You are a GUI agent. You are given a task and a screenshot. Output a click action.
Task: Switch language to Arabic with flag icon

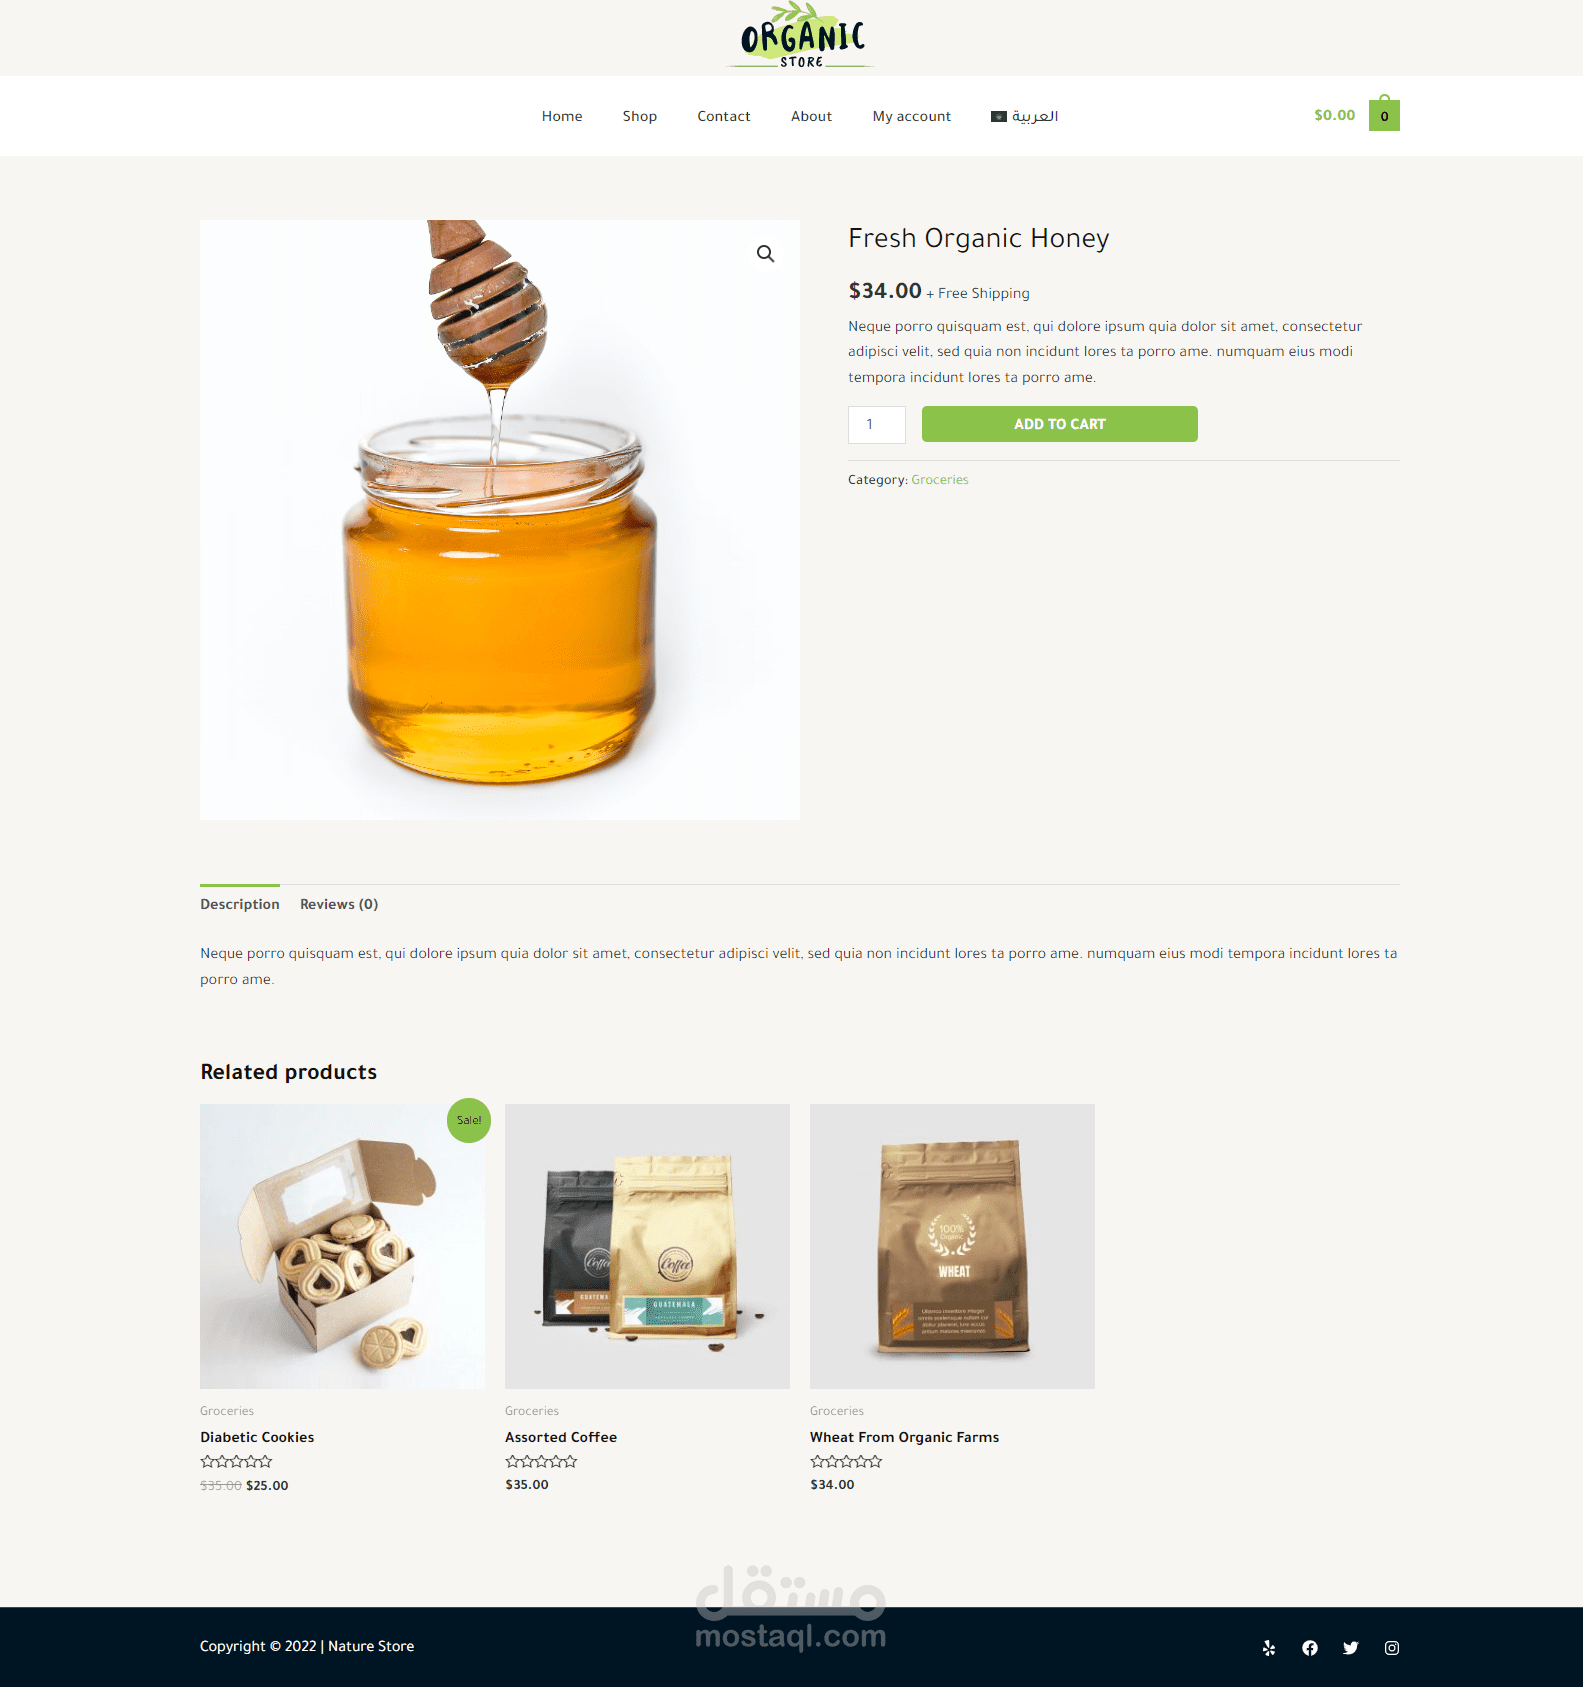tap(1025, 116)
